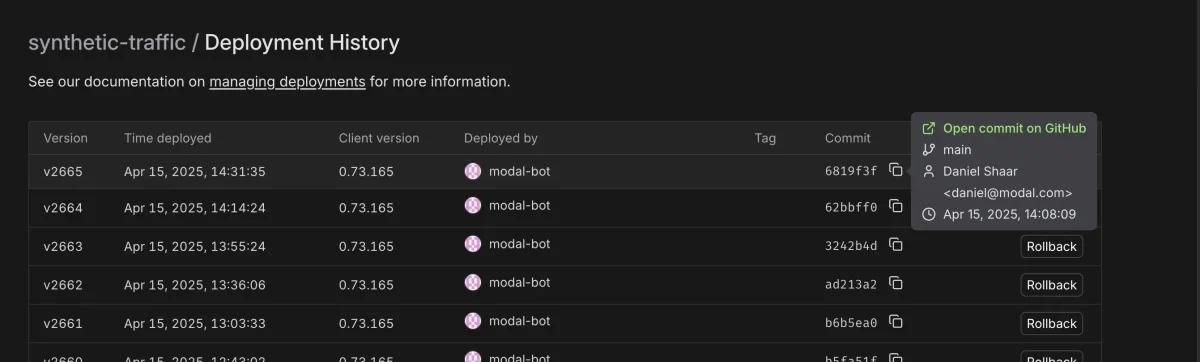Click tooltip date Apr 15, 2025, 14:08:09
The height and width of the screenshot is (362, 1200).
[1009, 214]
